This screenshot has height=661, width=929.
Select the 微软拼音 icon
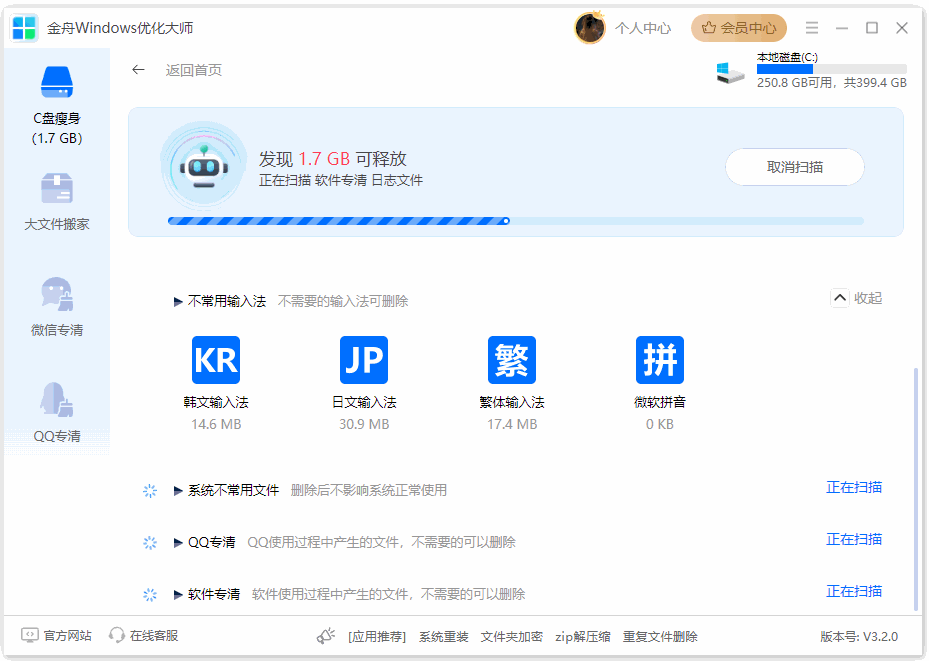(659, 360)
